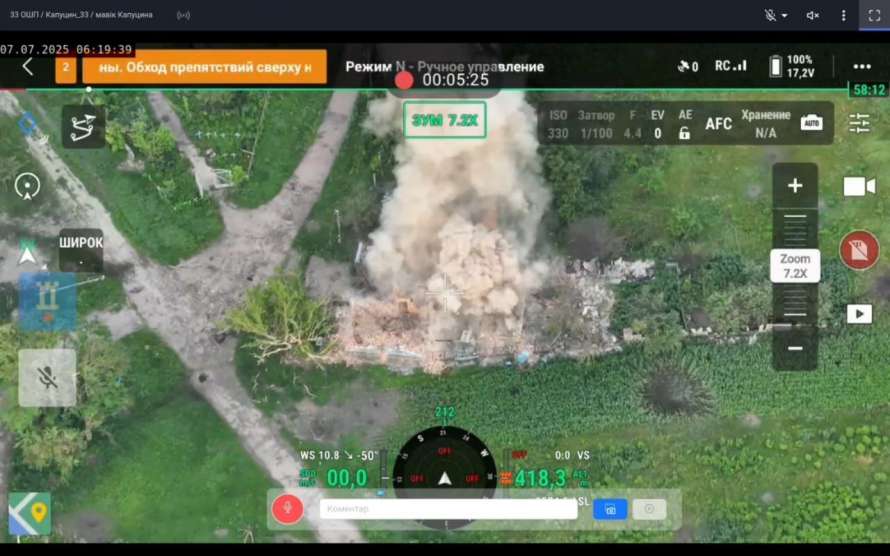Screen dimensions: 890x556
Task: Click the red record button with SD card
Action: tap(859, 250)
